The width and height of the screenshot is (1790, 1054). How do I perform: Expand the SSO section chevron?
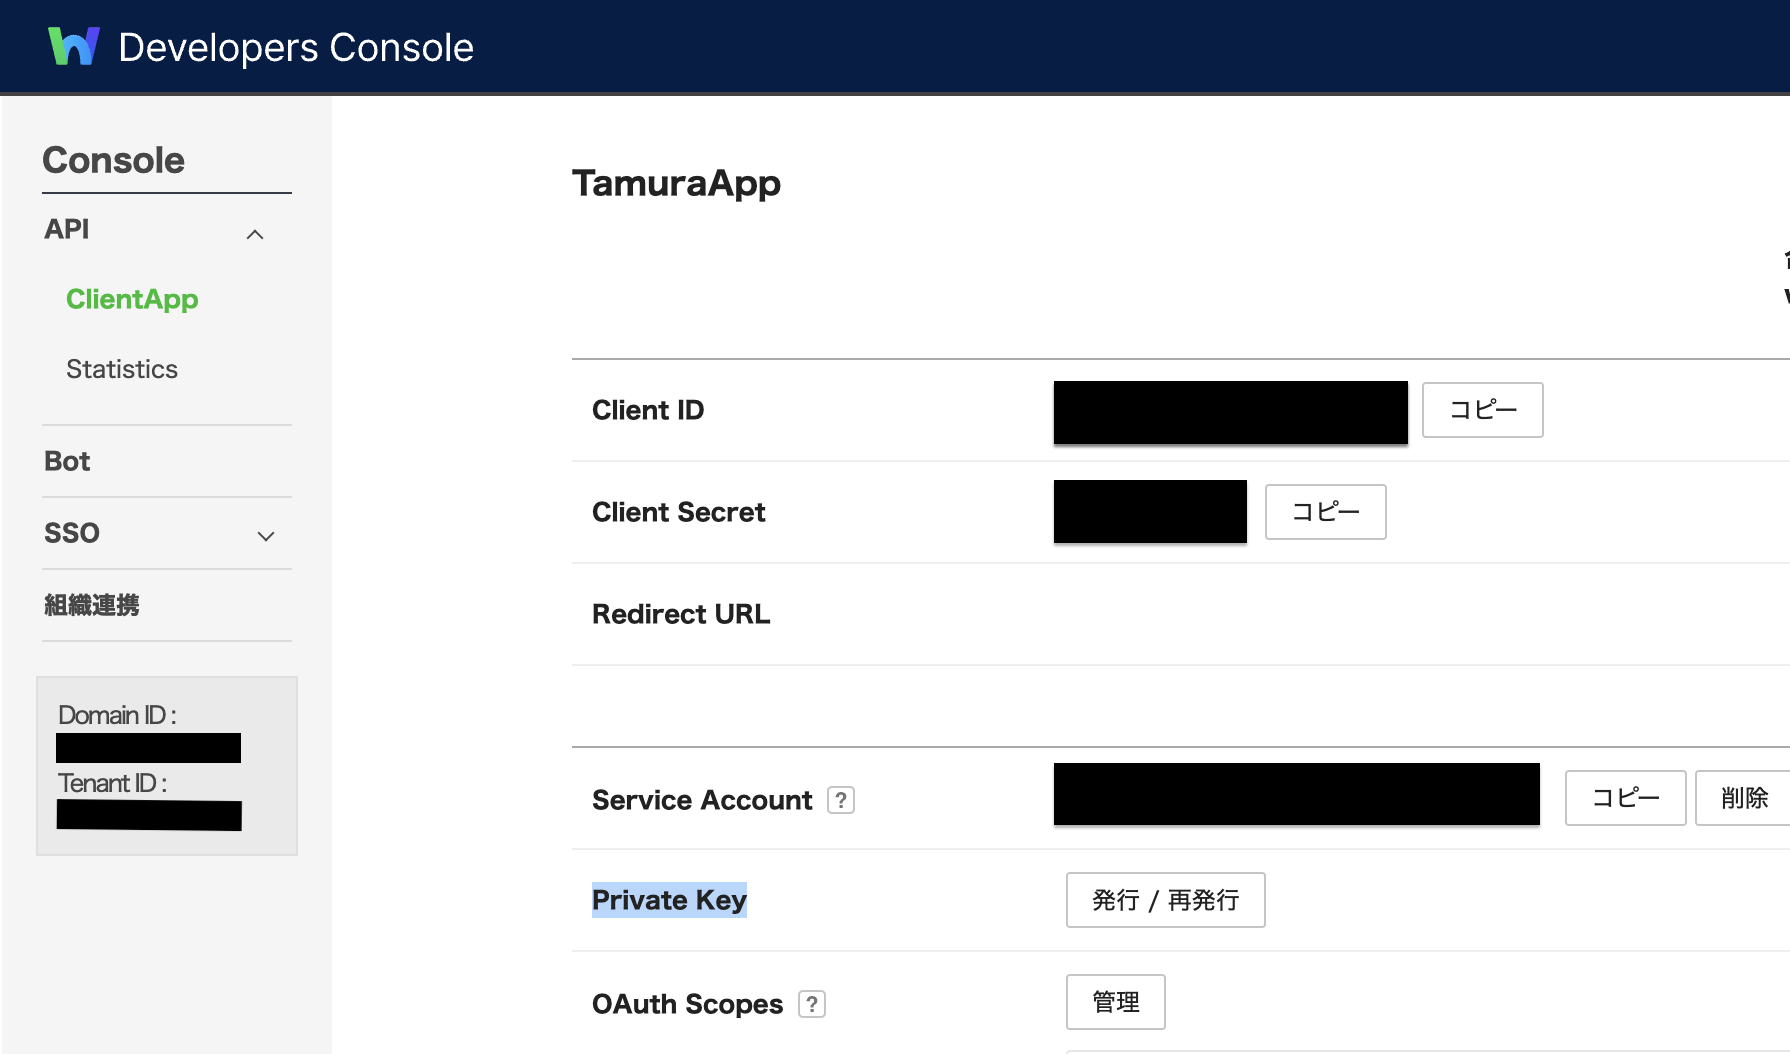click(266, 536)
